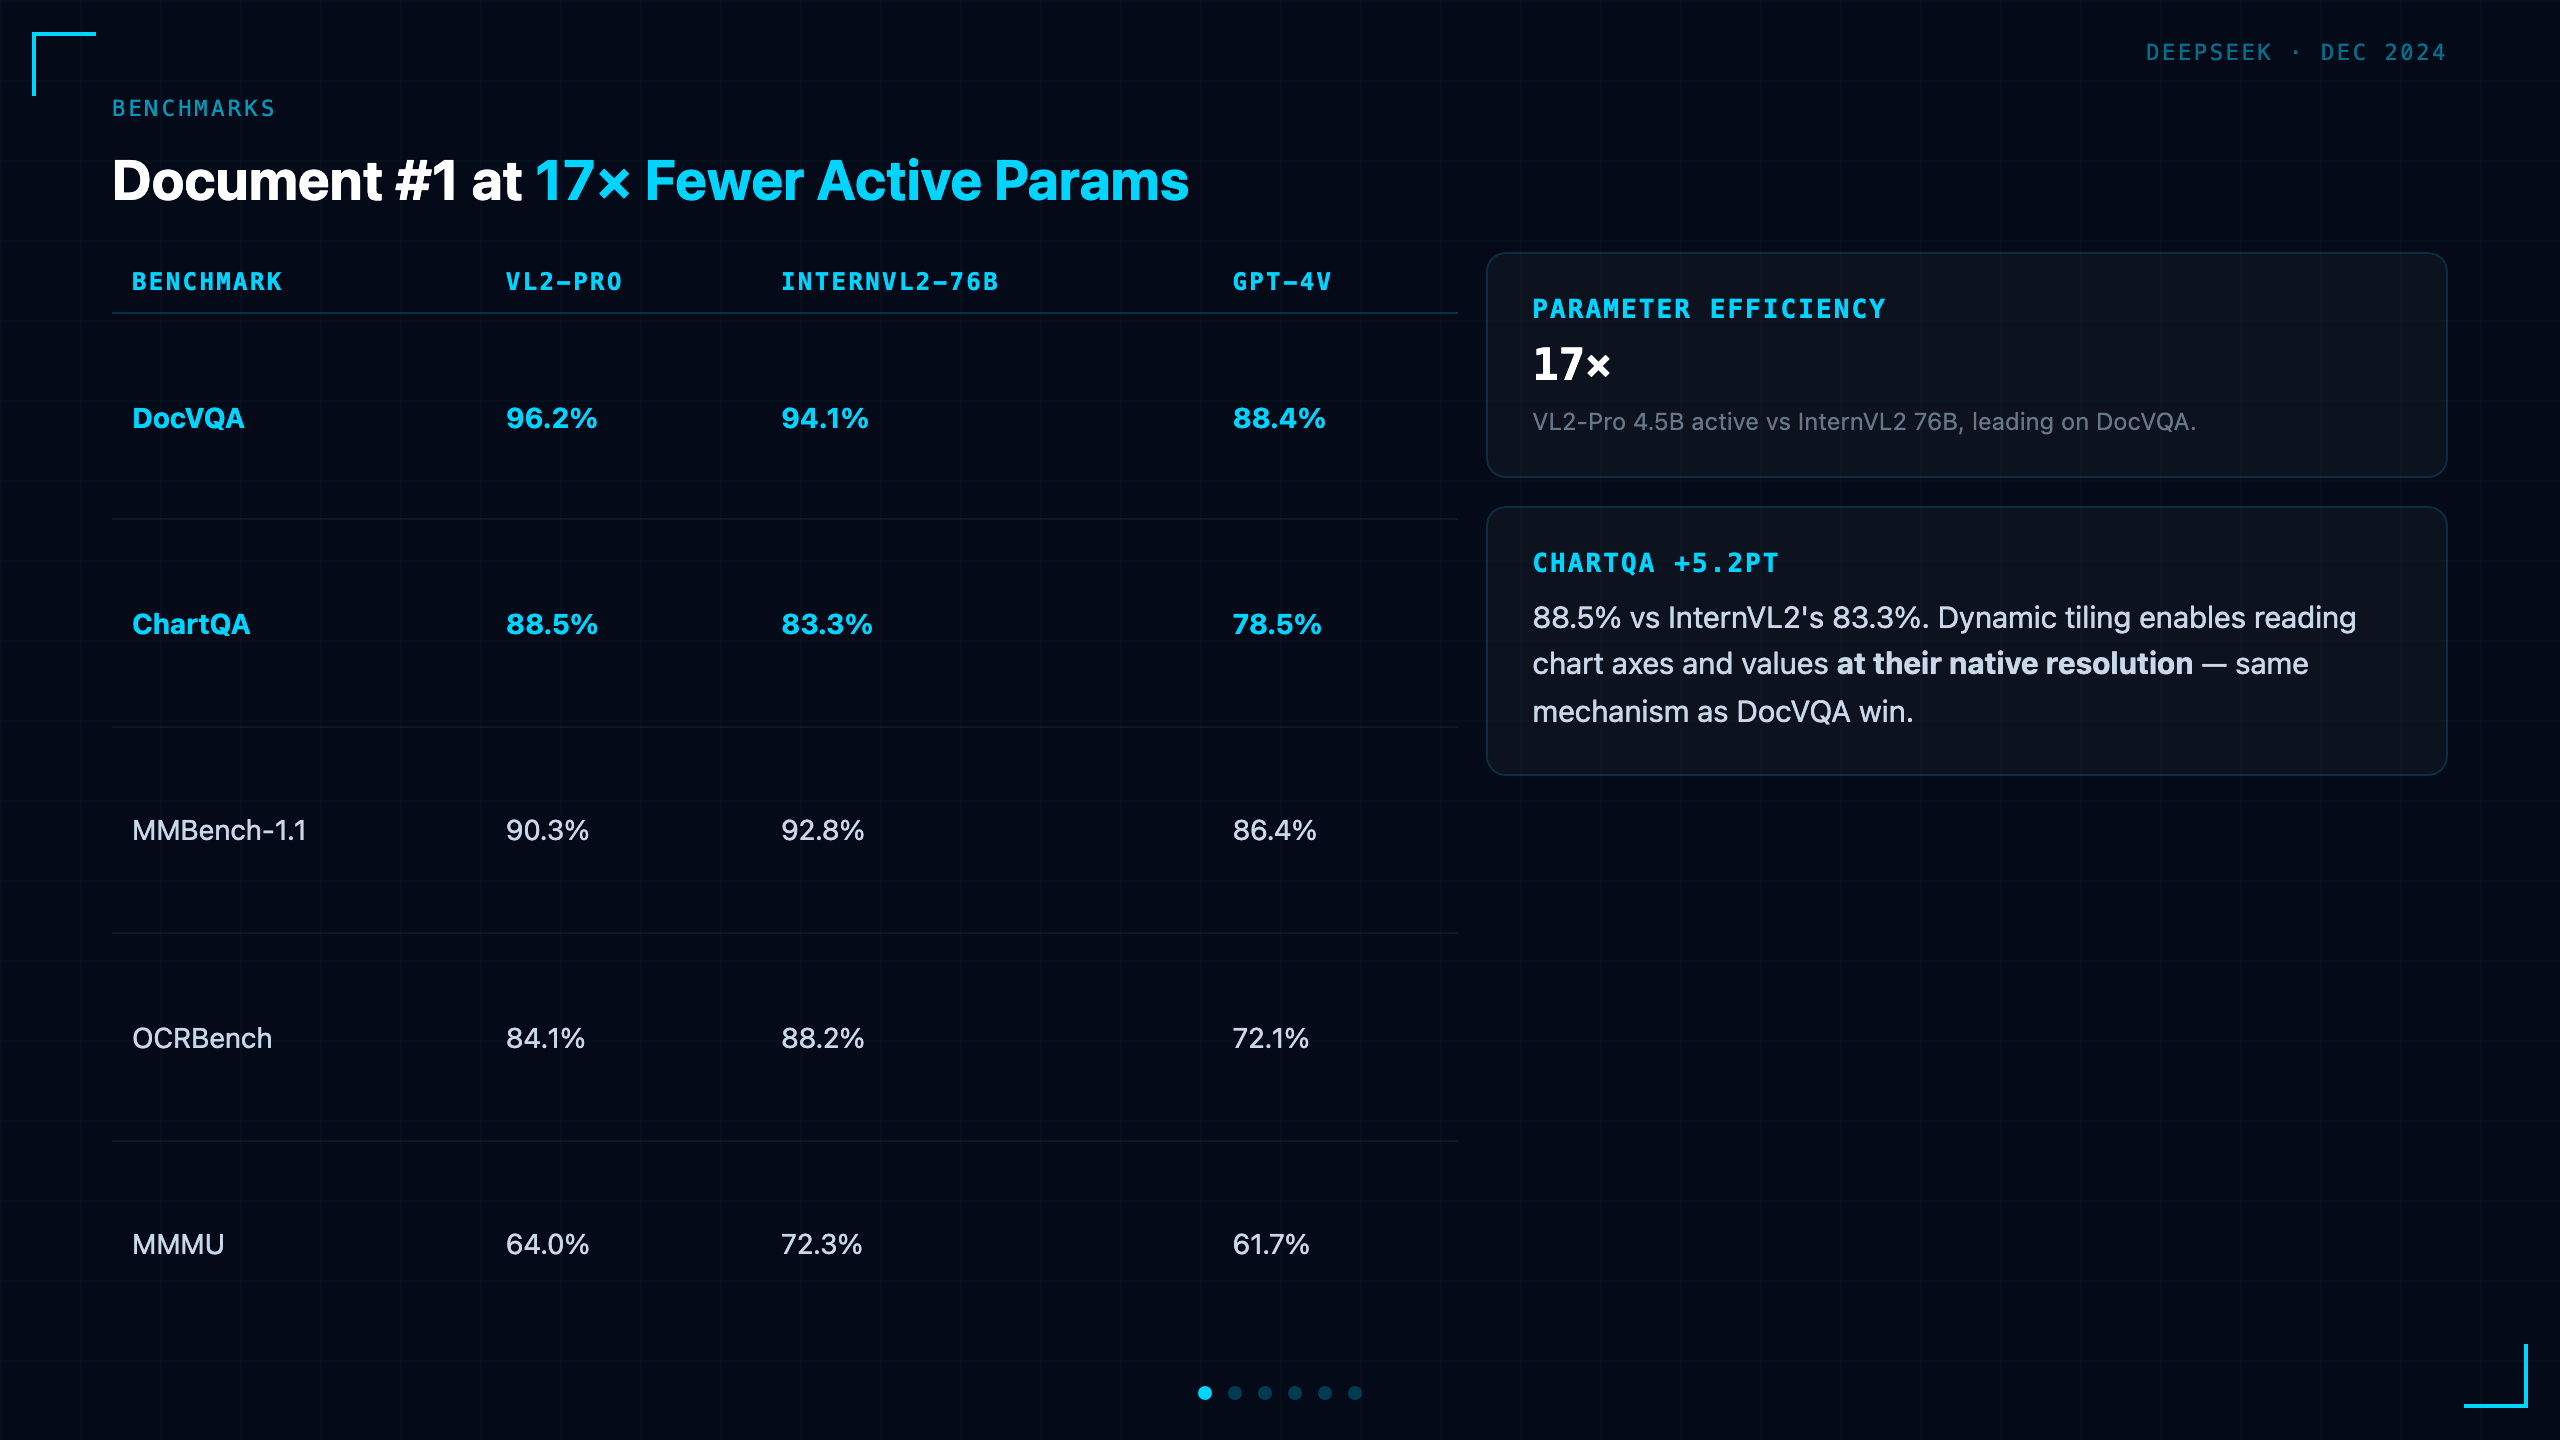This screenshot has height=1440, width=2560.
Task: Click the BENCHMARKS section label
Action: point(194,108)
